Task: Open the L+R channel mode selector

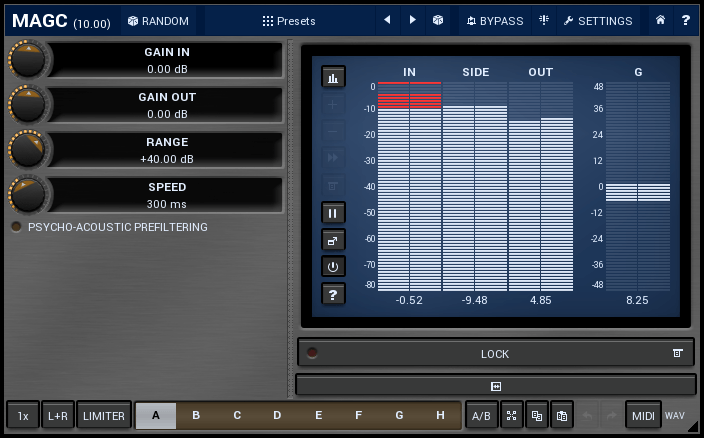Action: (57, 415)
